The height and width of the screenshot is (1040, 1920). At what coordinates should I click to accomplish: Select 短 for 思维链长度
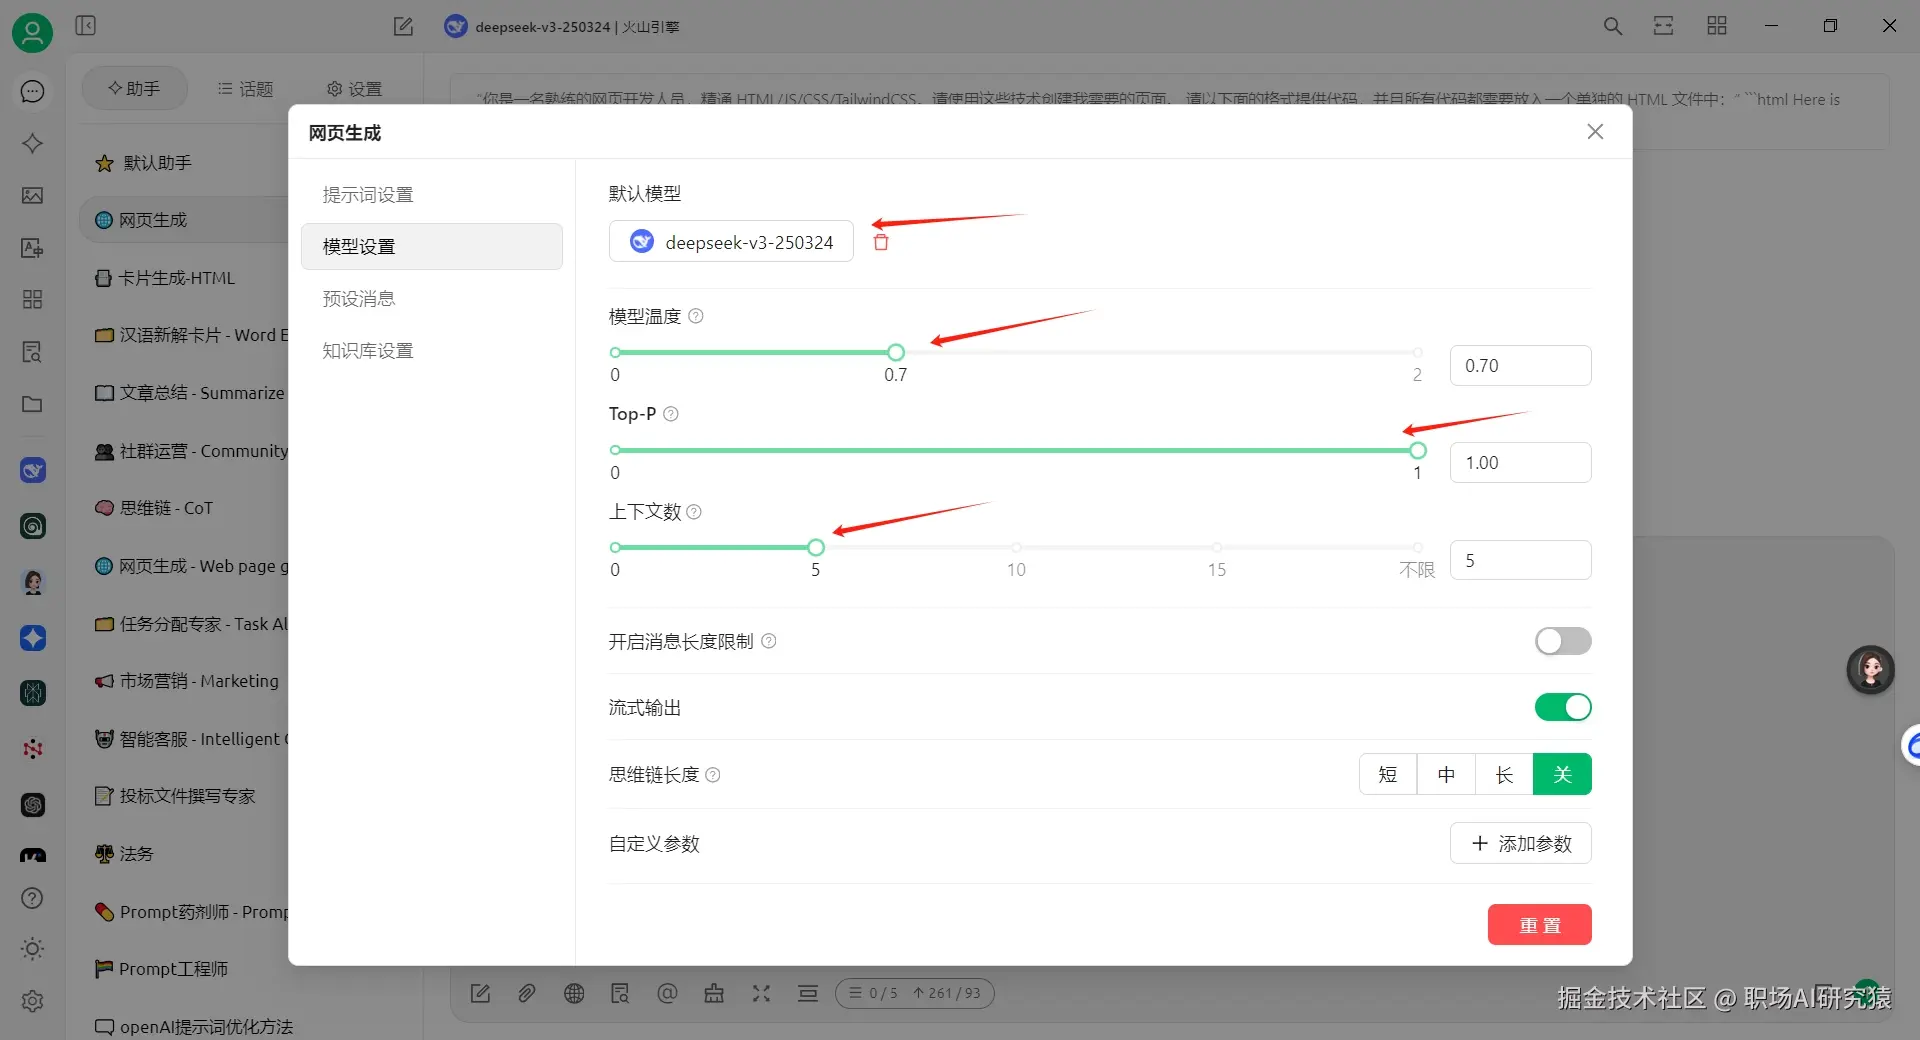(x=1387, y=774)
